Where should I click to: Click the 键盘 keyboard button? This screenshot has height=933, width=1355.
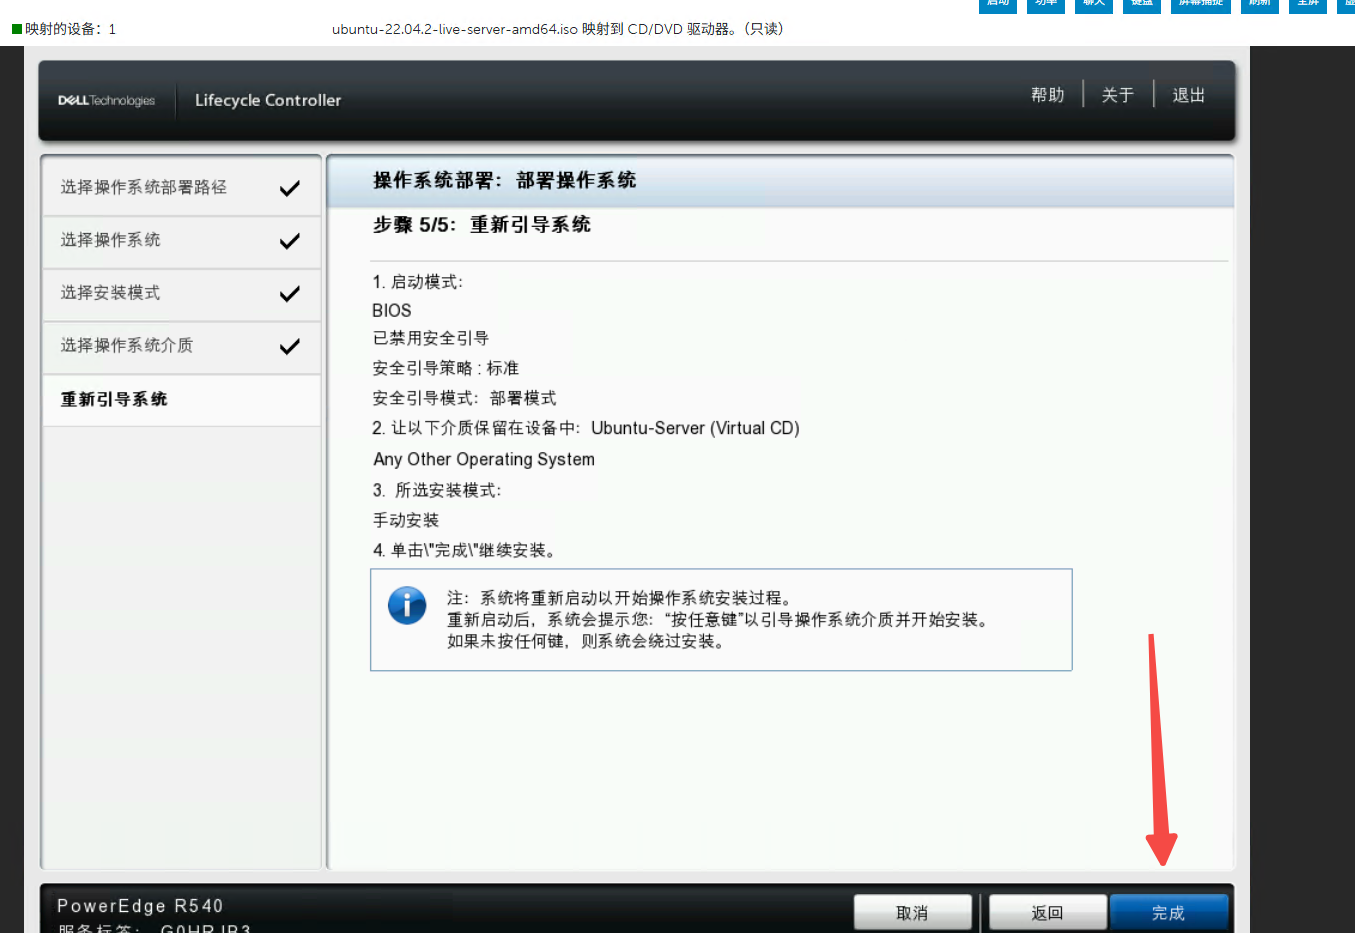(1142, 5)
